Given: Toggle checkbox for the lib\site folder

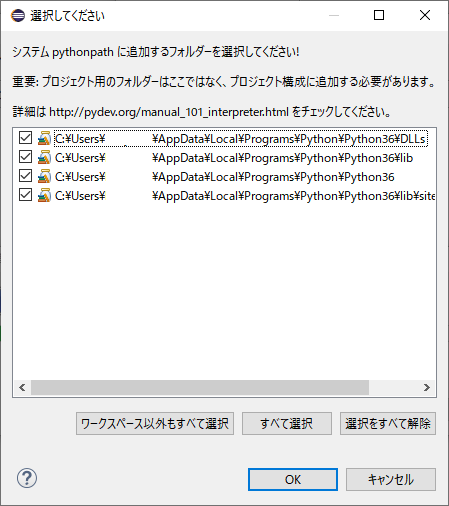Looking at the screenshot, I should coord(25,195).
